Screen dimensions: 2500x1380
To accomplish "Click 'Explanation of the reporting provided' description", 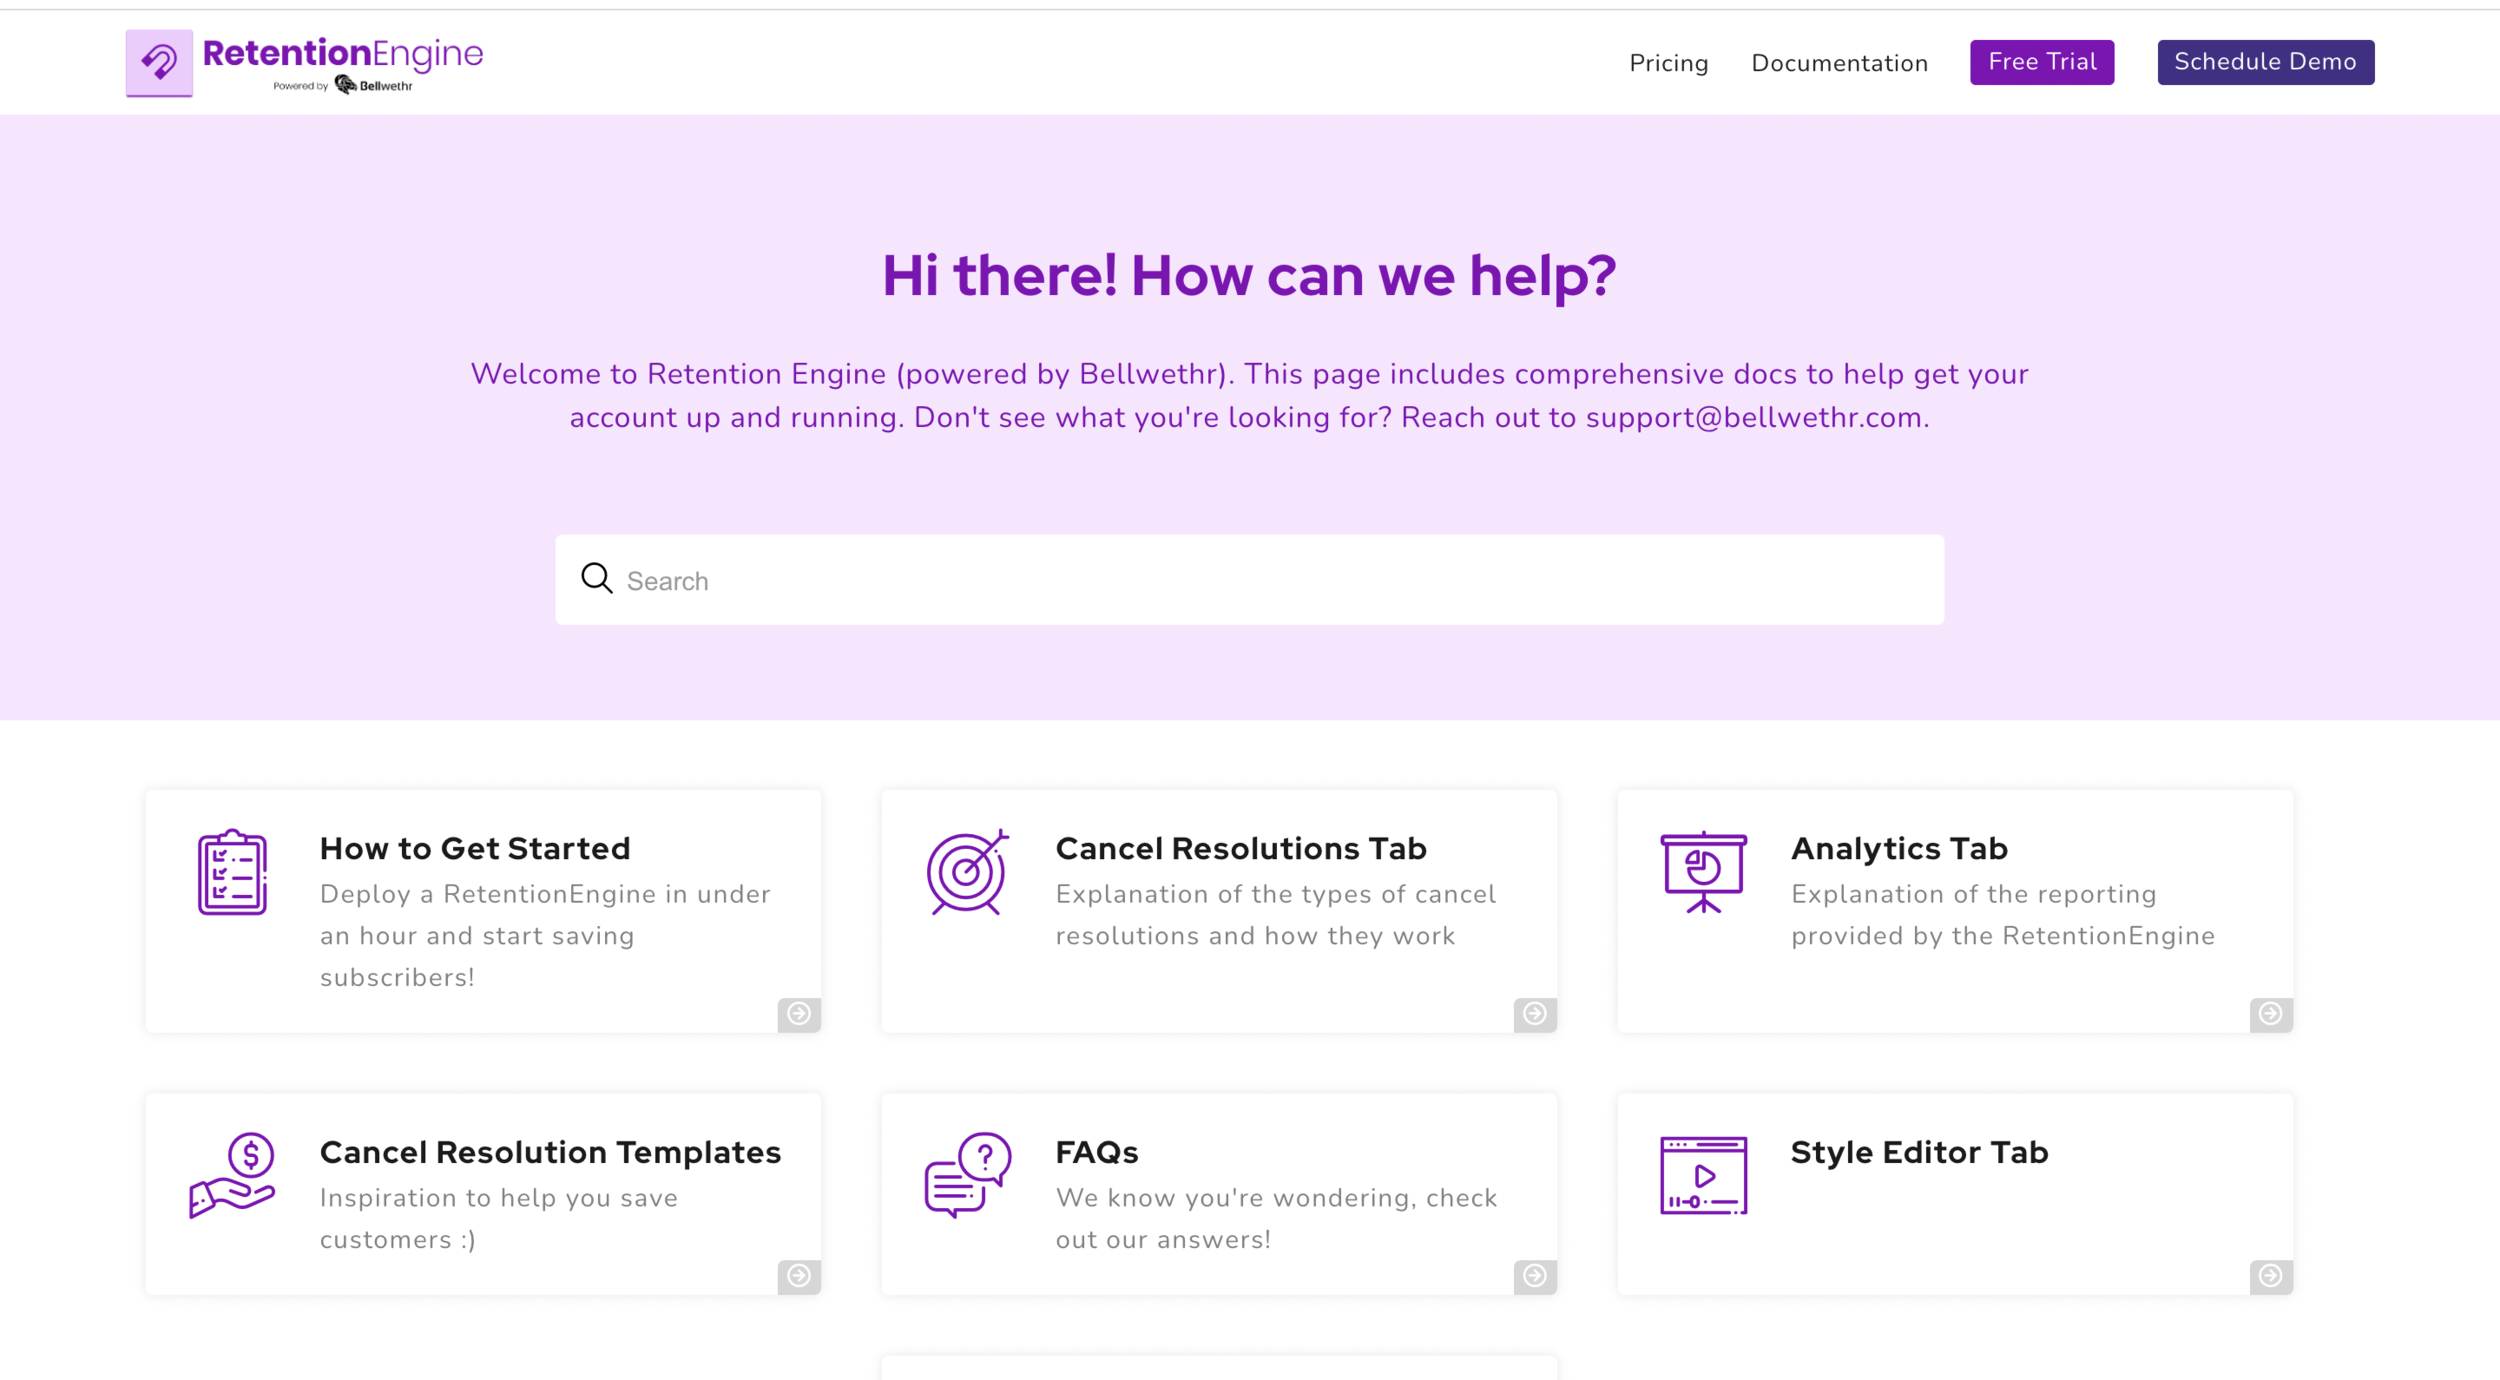I will [2003, 915].
